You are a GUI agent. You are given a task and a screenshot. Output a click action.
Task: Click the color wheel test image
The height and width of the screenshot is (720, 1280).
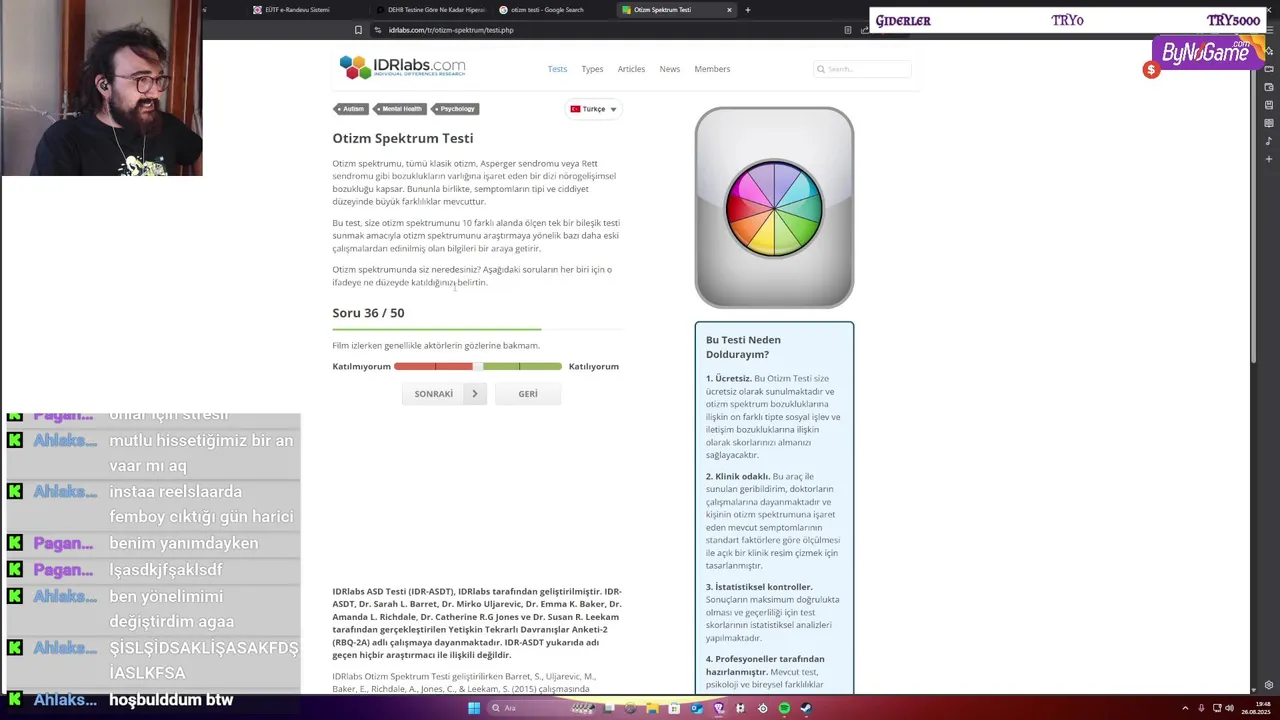point(774,208)
